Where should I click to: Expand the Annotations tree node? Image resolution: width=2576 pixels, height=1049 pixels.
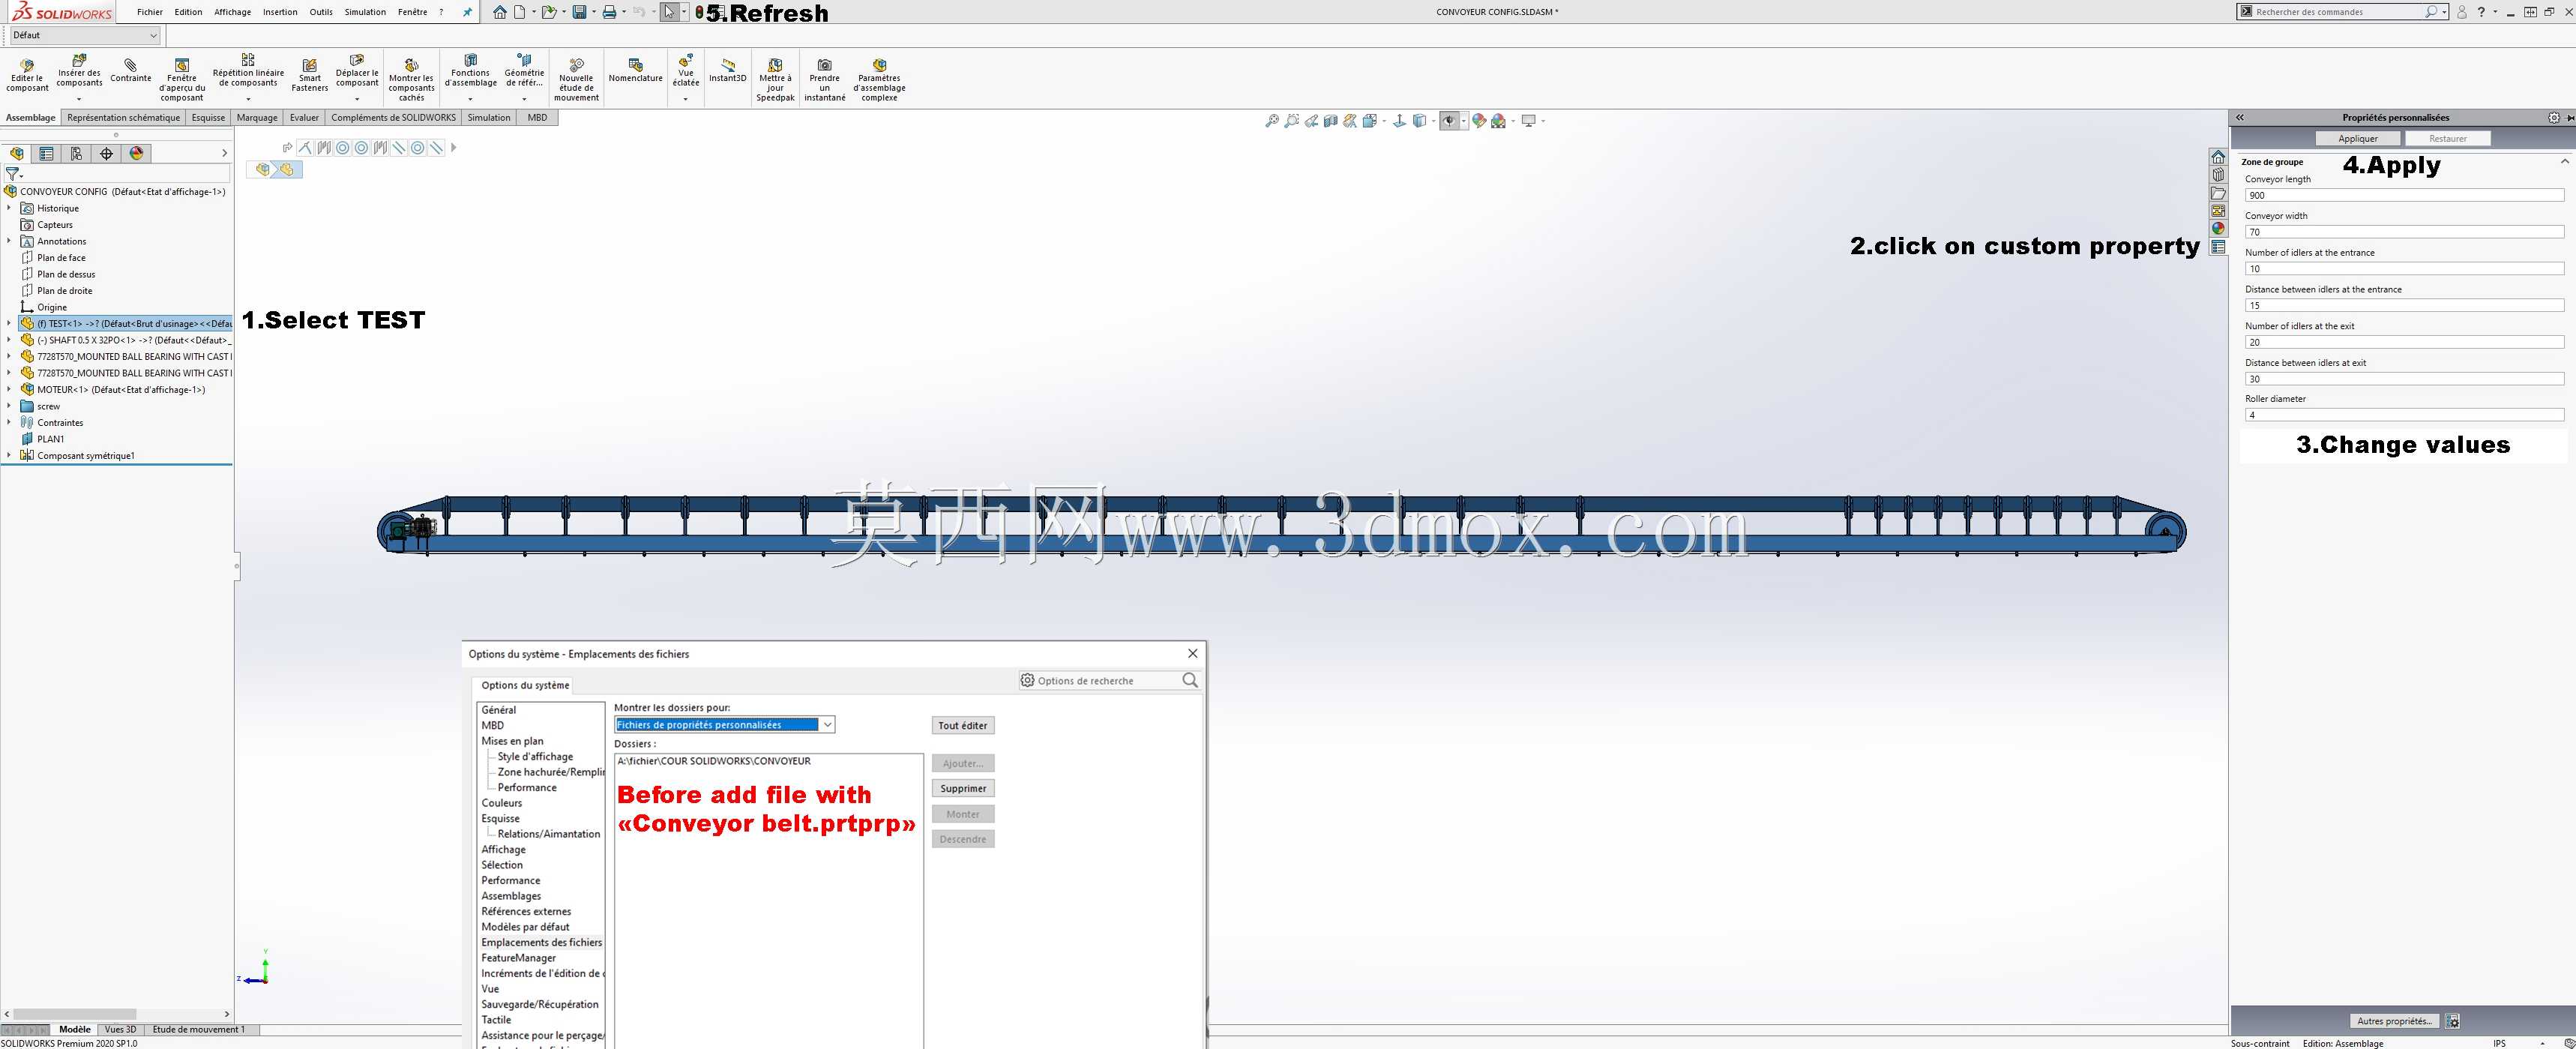(x=9, y=241)
